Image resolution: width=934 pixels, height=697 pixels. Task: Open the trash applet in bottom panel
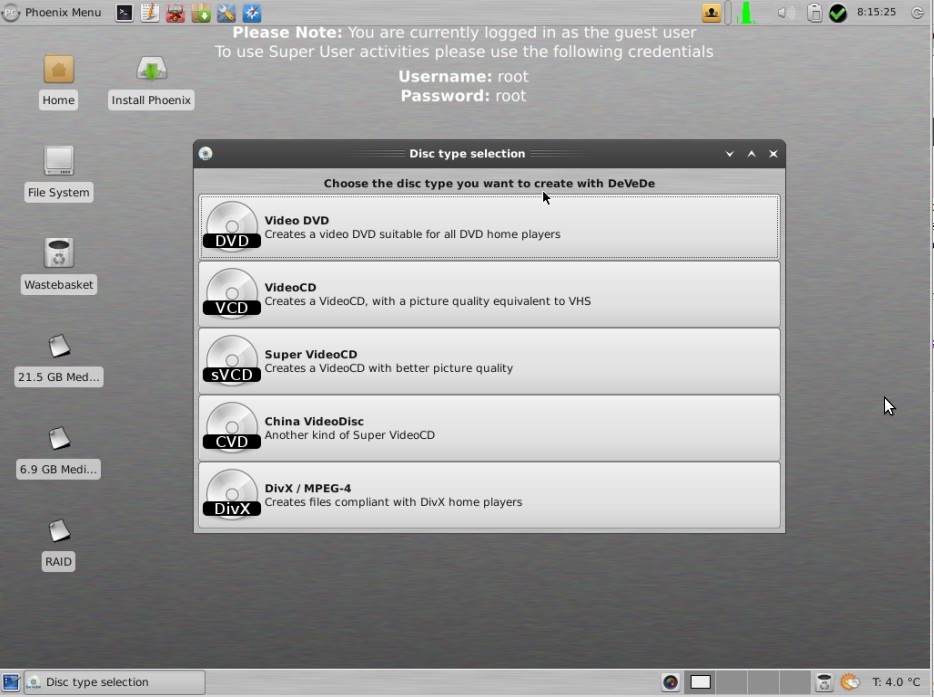(824, 682)
